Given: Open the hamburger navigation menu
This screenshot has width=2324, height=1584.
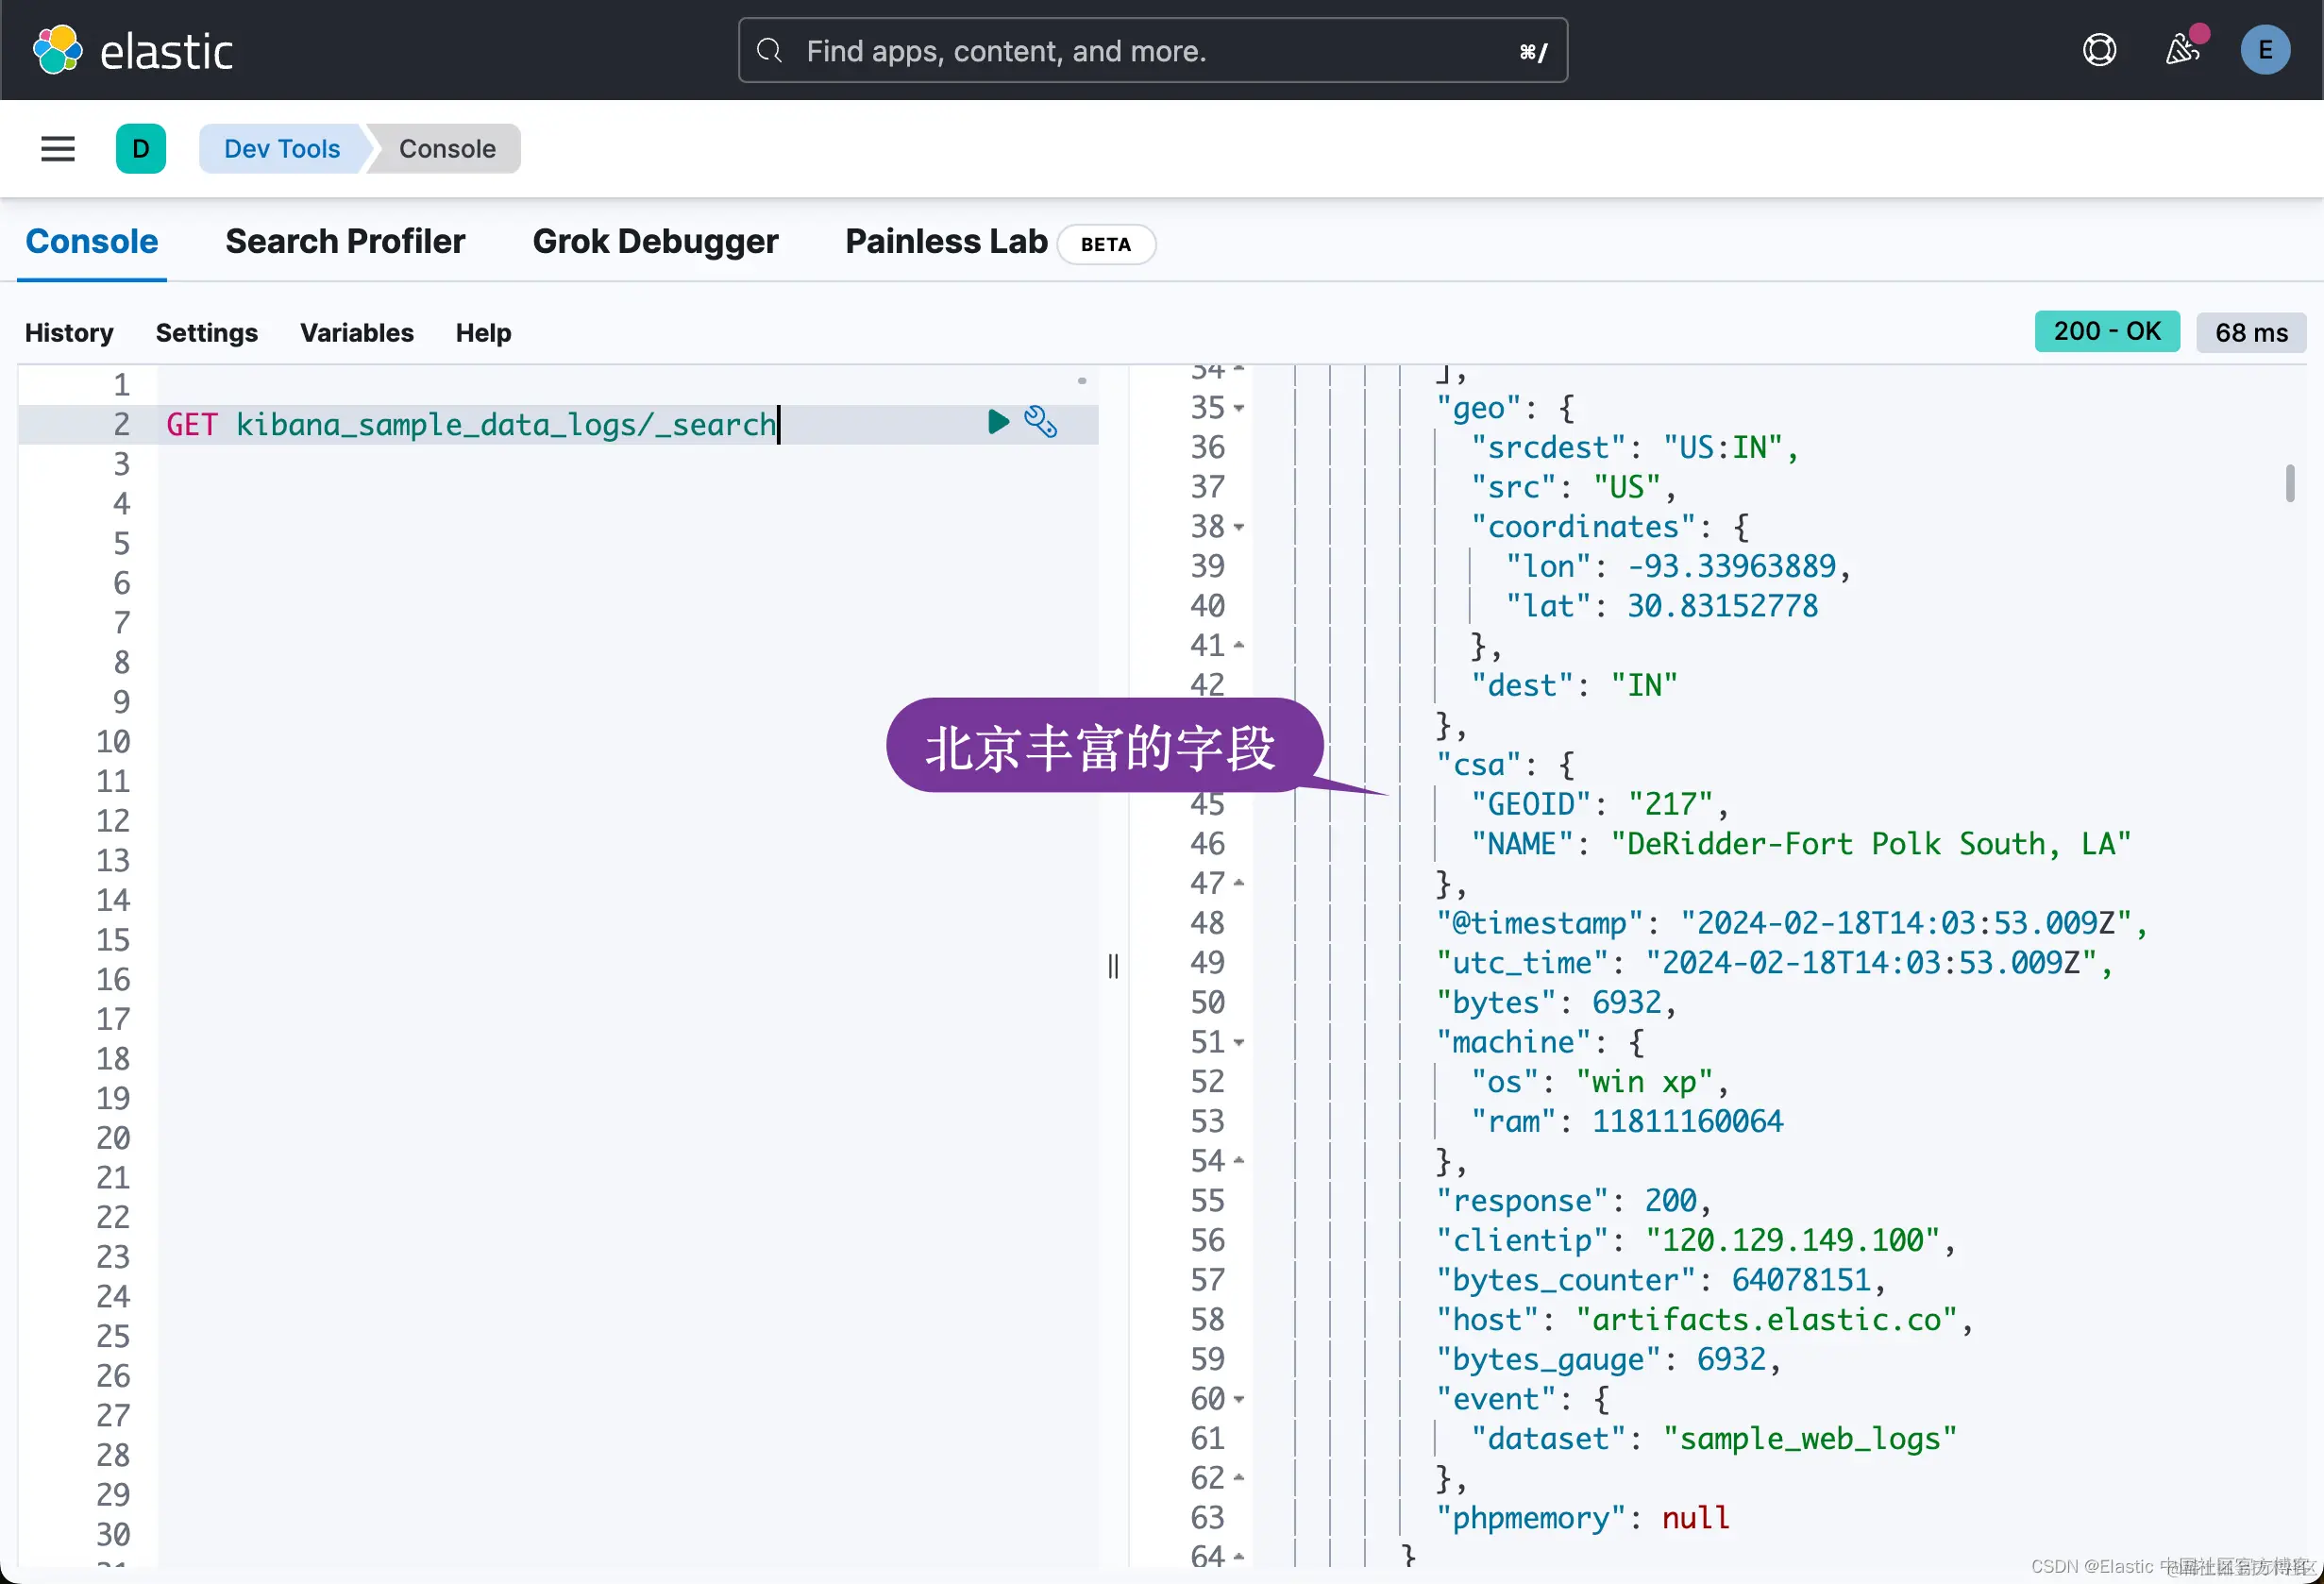Looking at the screenshot, I should (58, 149).
